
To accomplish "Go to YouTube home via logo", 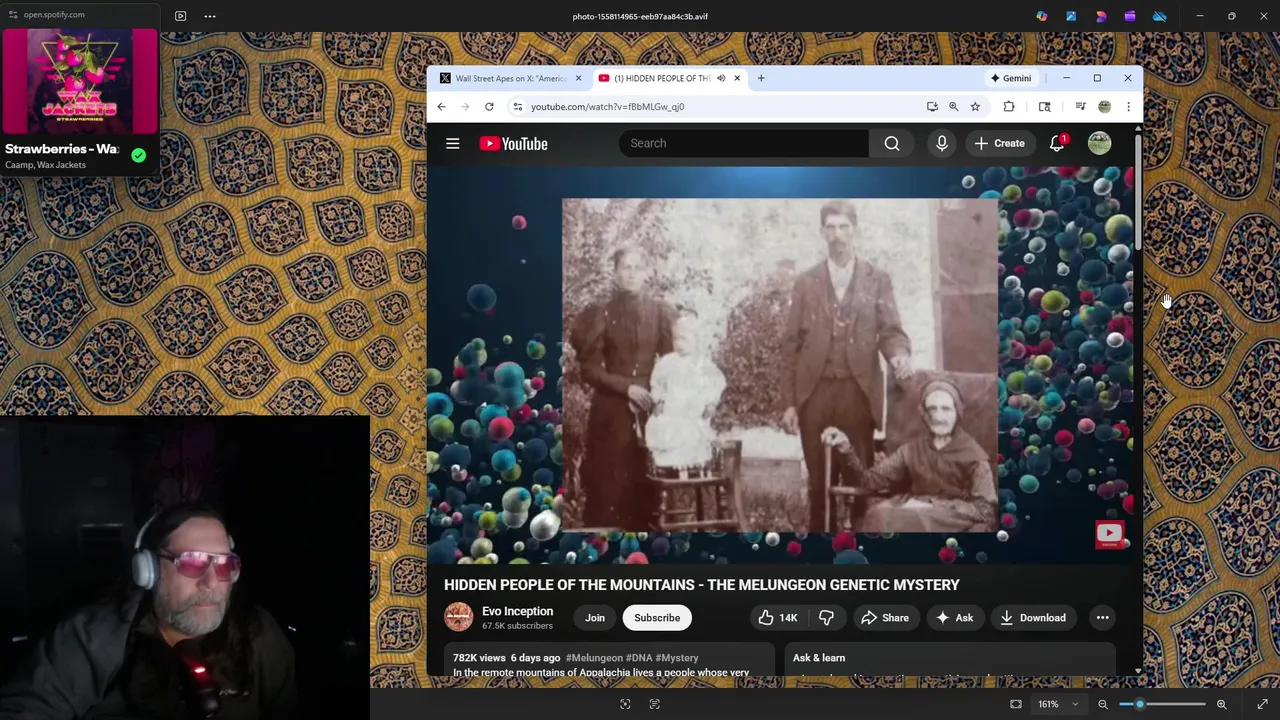I will pos(513,144).
